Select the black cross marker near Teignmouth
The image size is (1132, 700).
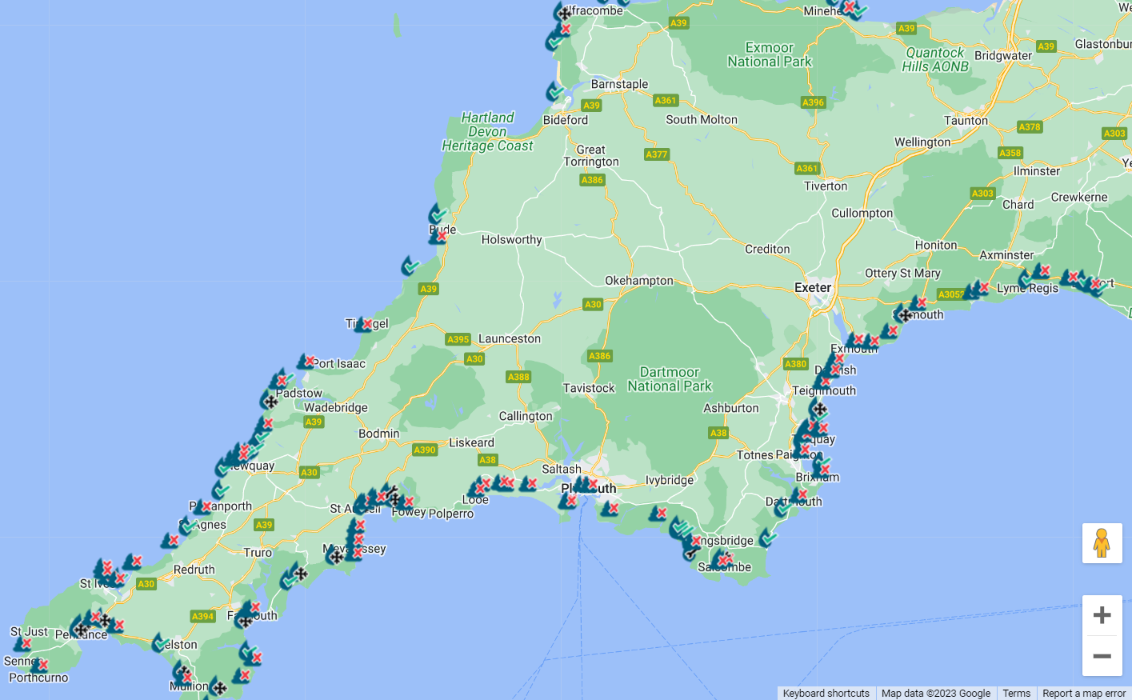coord(820,408)
